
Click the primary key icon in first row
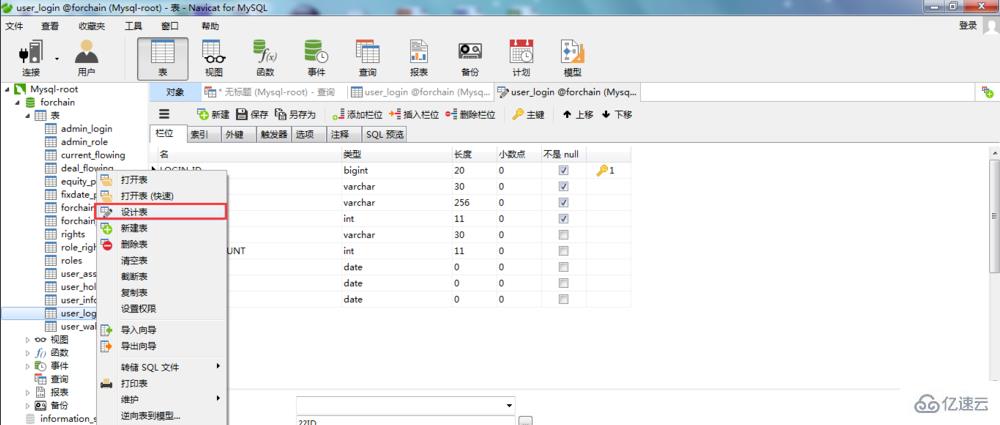click(601, 170)
